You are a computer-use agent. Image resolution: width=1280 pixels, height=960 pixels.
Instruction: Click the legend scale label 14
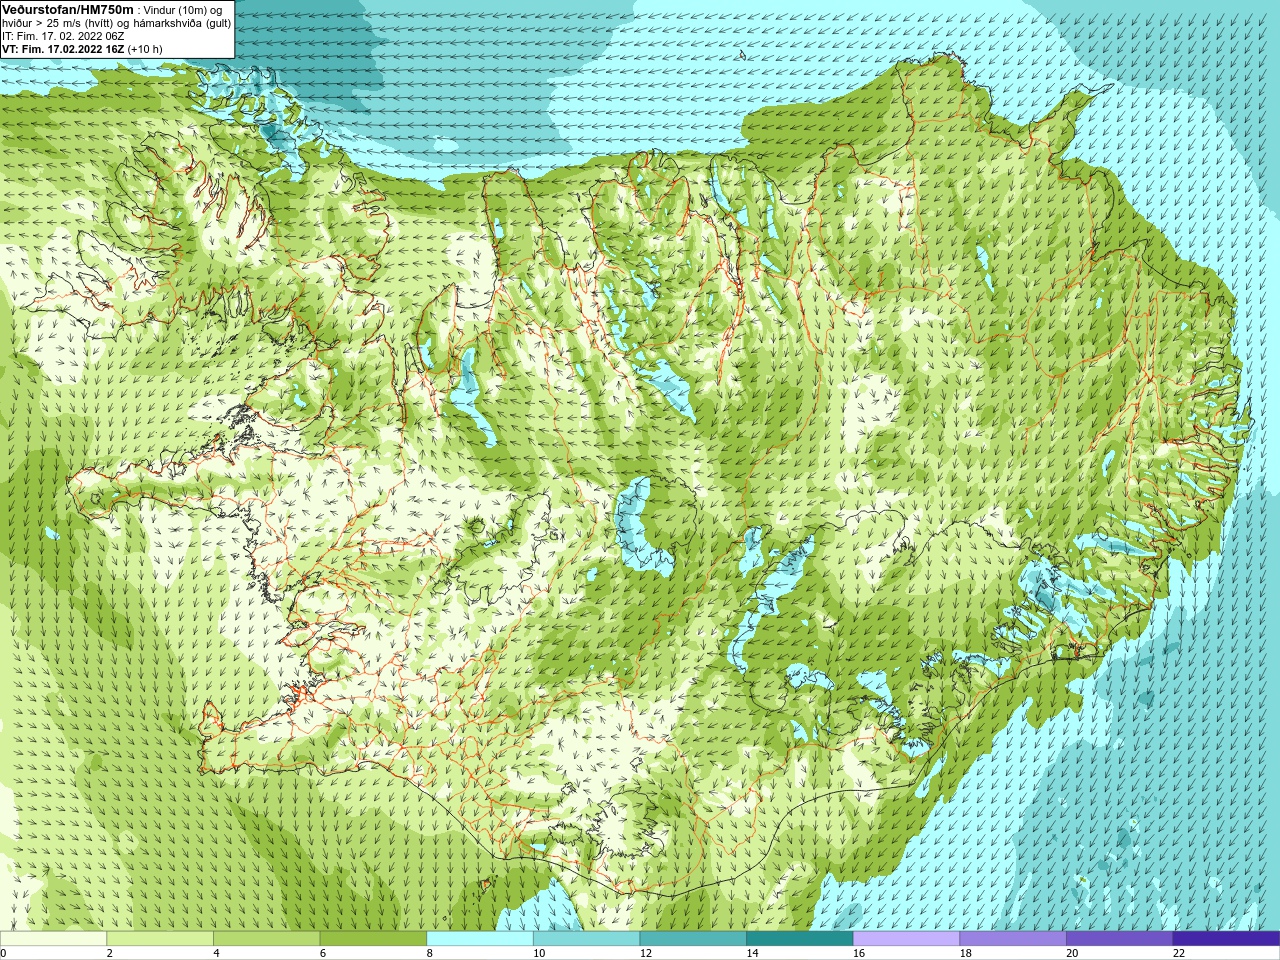pos(752,953)
